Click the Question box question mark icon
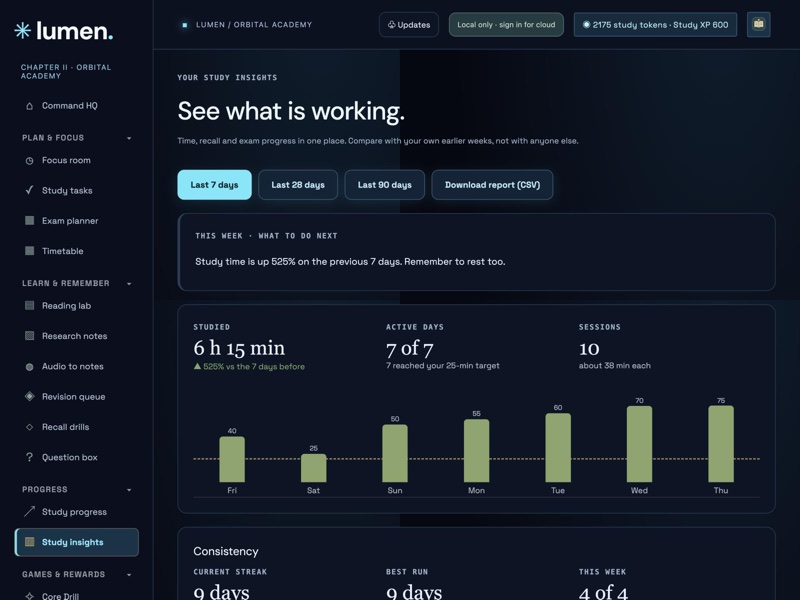 (30, 457)
